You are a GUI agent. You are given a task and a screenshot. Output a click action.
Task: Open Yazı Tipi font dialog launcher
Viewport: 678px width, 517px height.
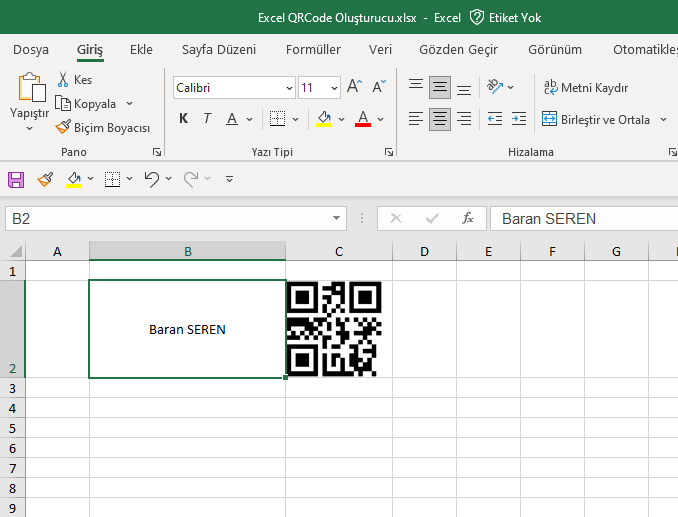[389, 152]
